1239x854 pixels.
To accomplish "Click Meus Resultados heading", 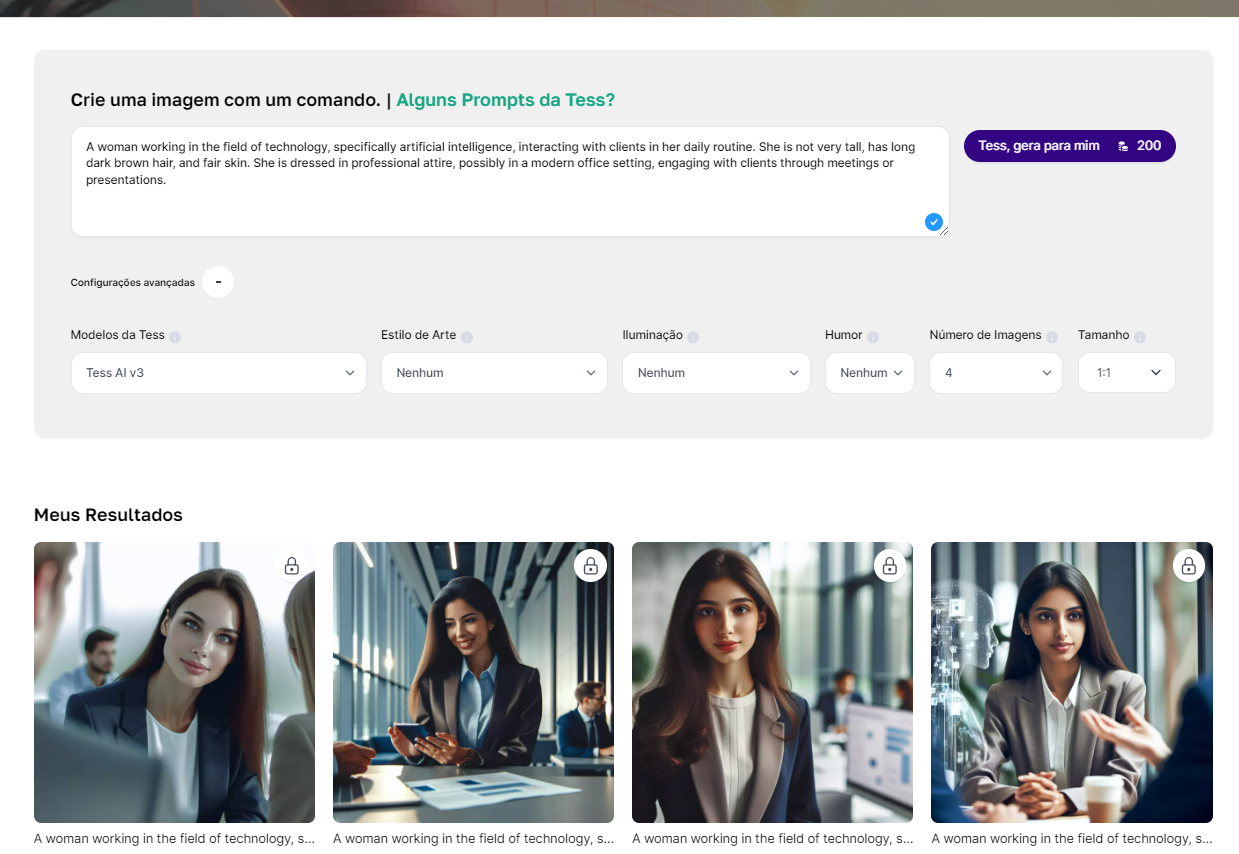I will [x=108, y=515].
